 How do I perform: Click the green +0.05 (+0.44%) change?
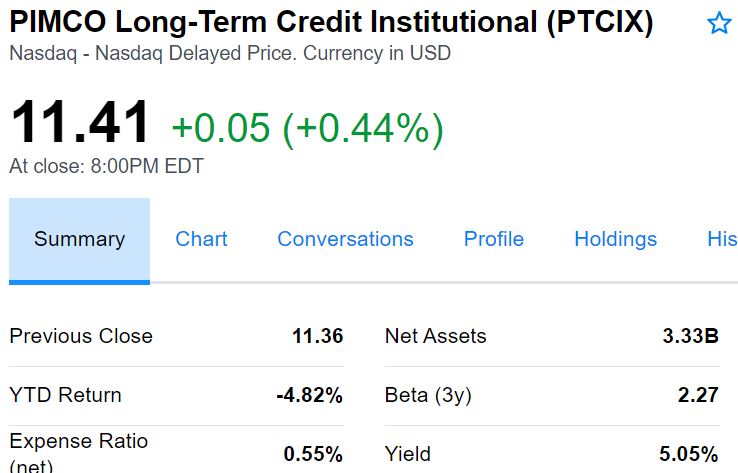click(307, 127)
